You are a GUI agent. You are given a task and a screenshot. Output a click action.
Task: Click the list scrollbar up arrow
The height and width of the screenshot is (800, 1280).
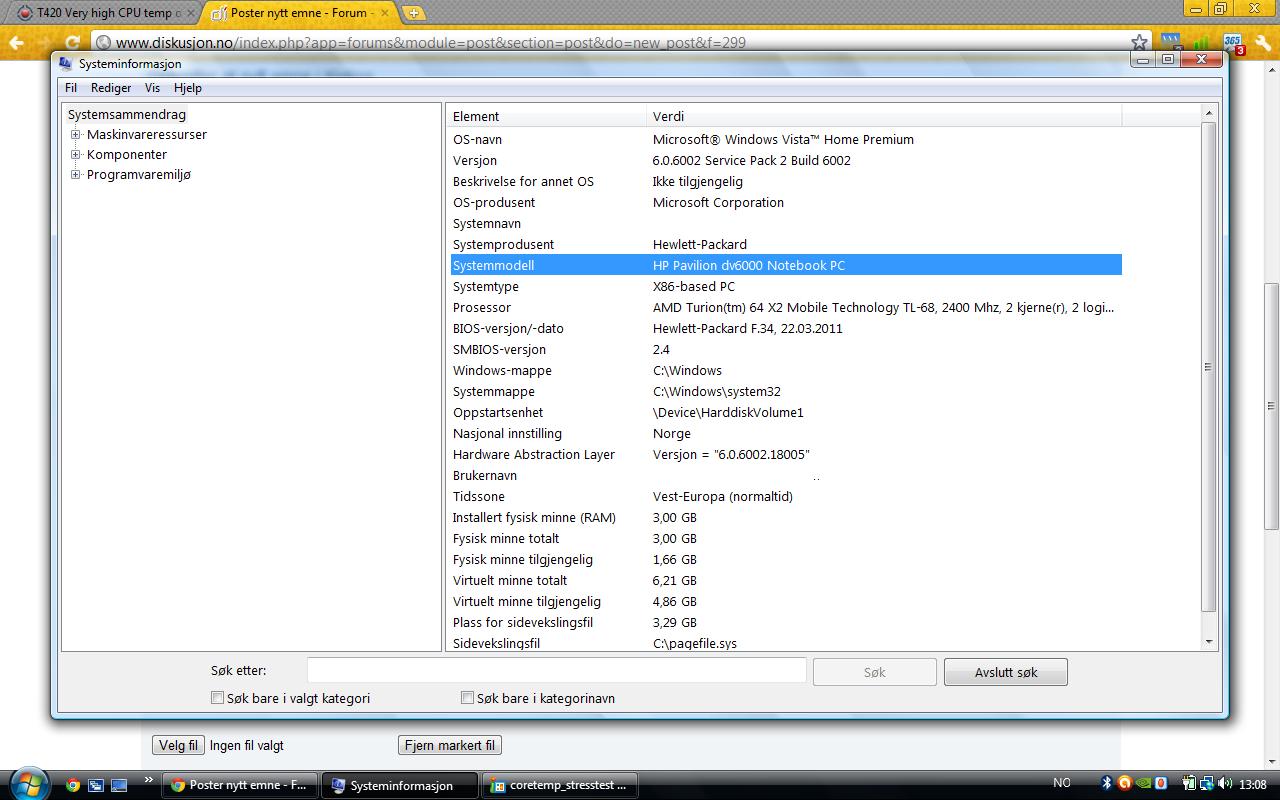tap(1208, 113)
